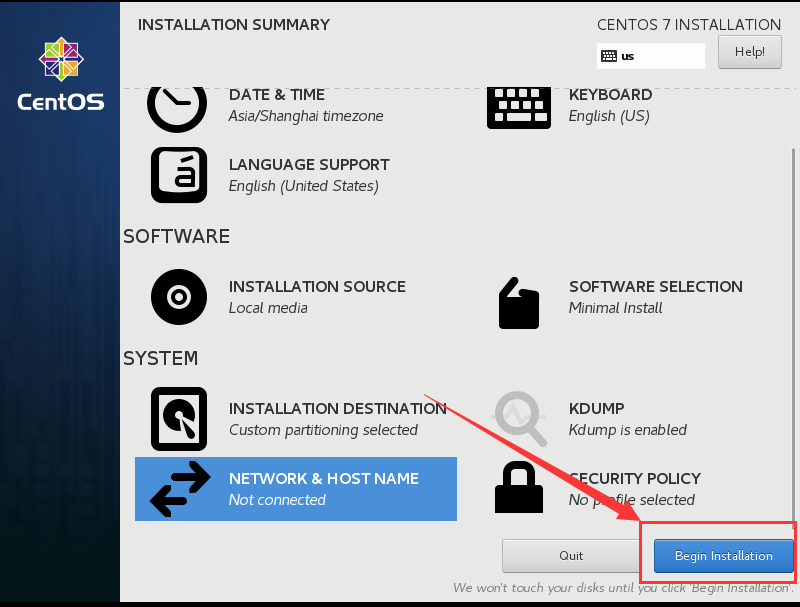
Task: Click Kdump is enabled text
Action: (628, 430)
